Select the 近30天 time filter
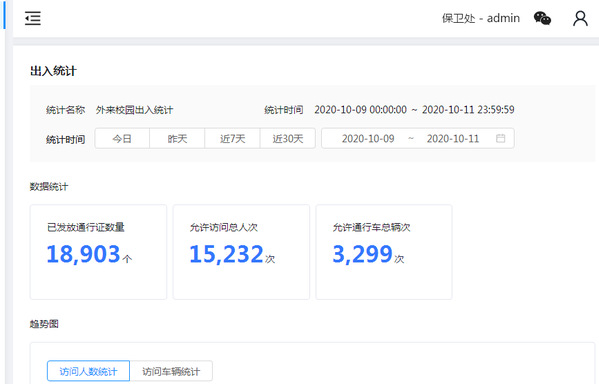The height and width of the screenshot is (384, 599). (x=288, y=138)
